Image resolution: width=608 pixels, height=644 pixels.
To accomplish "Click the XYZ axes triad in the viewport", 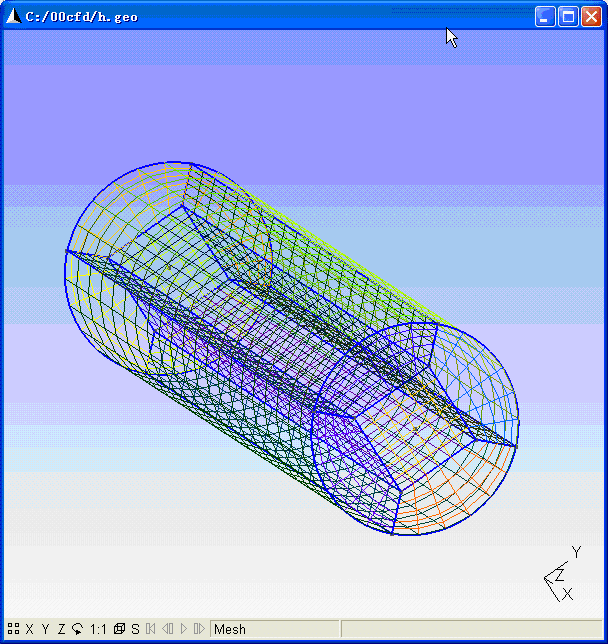I will (x=560, y=576).
